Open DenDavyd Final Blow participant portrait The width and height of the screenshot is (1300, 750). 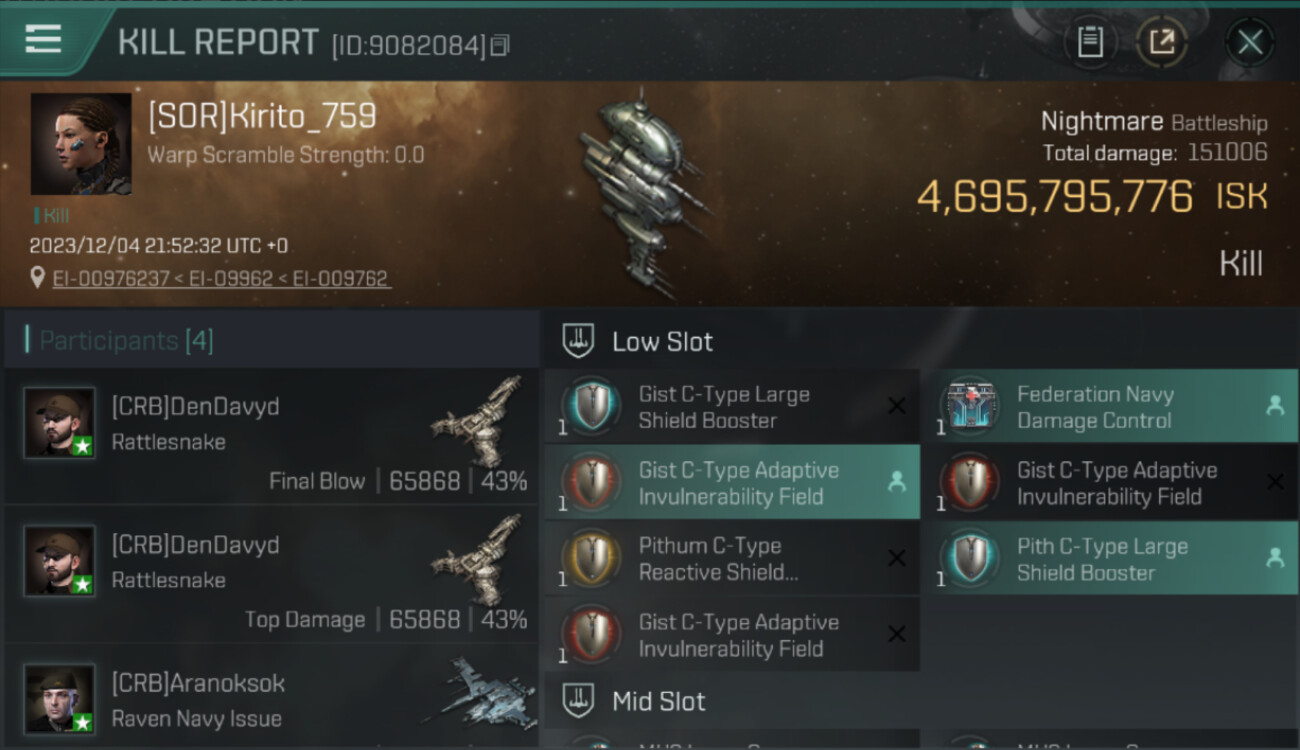[60, 423]
